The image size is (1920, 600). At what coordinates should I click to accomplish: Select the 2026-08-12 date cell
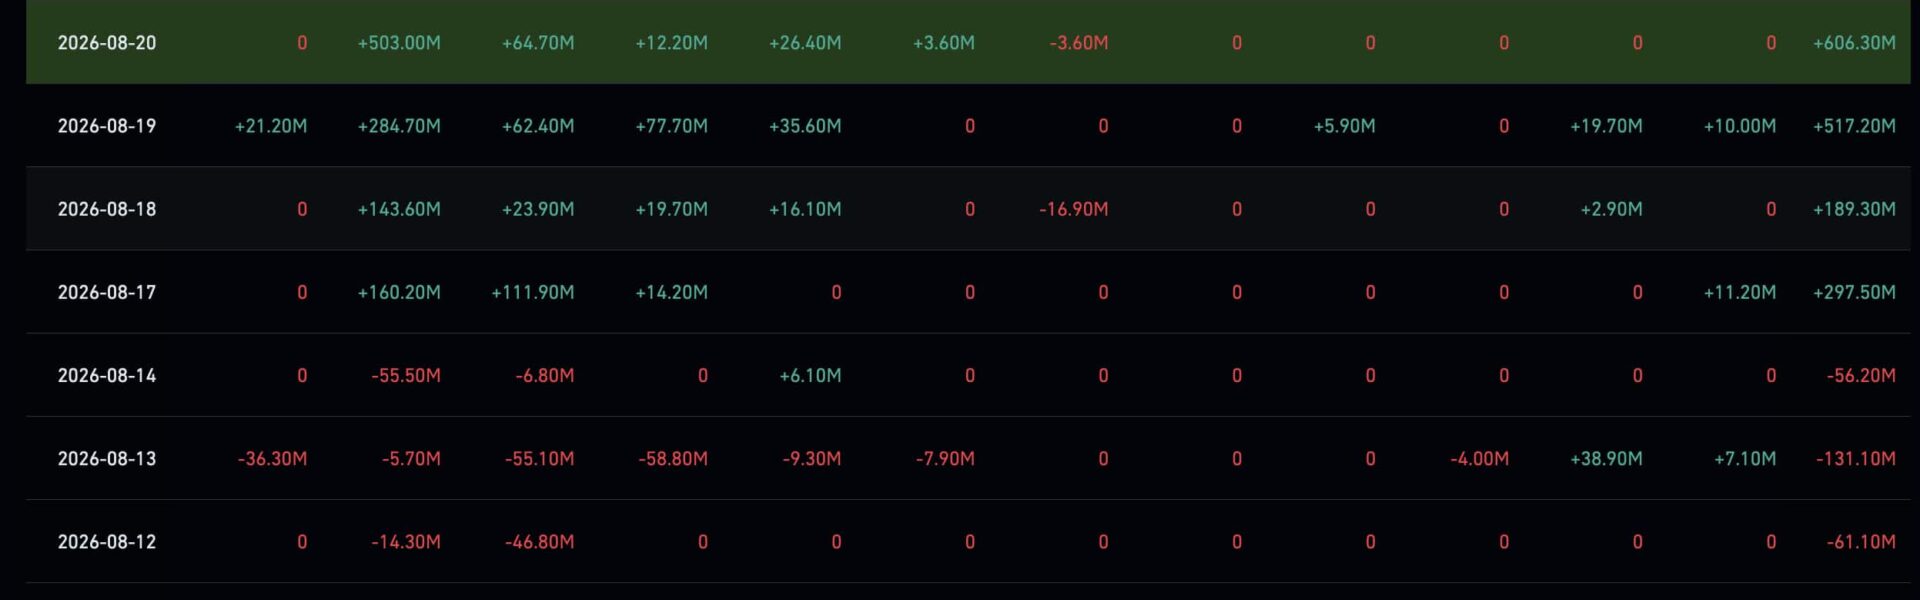pos(107,541)
